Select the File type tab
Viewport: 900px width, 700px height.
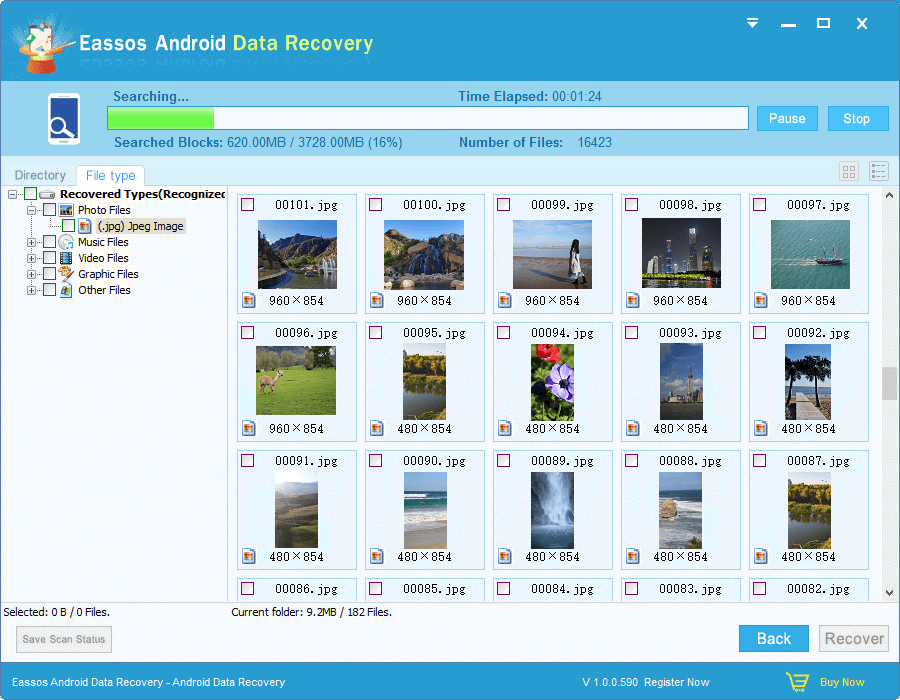110,176
